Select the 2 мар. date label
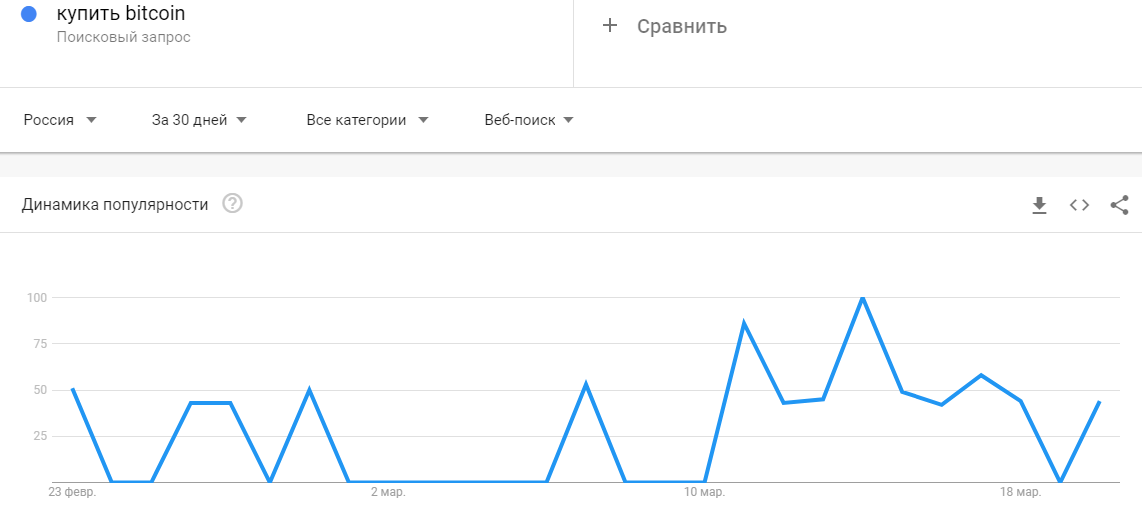 click(x=388, y=493)
